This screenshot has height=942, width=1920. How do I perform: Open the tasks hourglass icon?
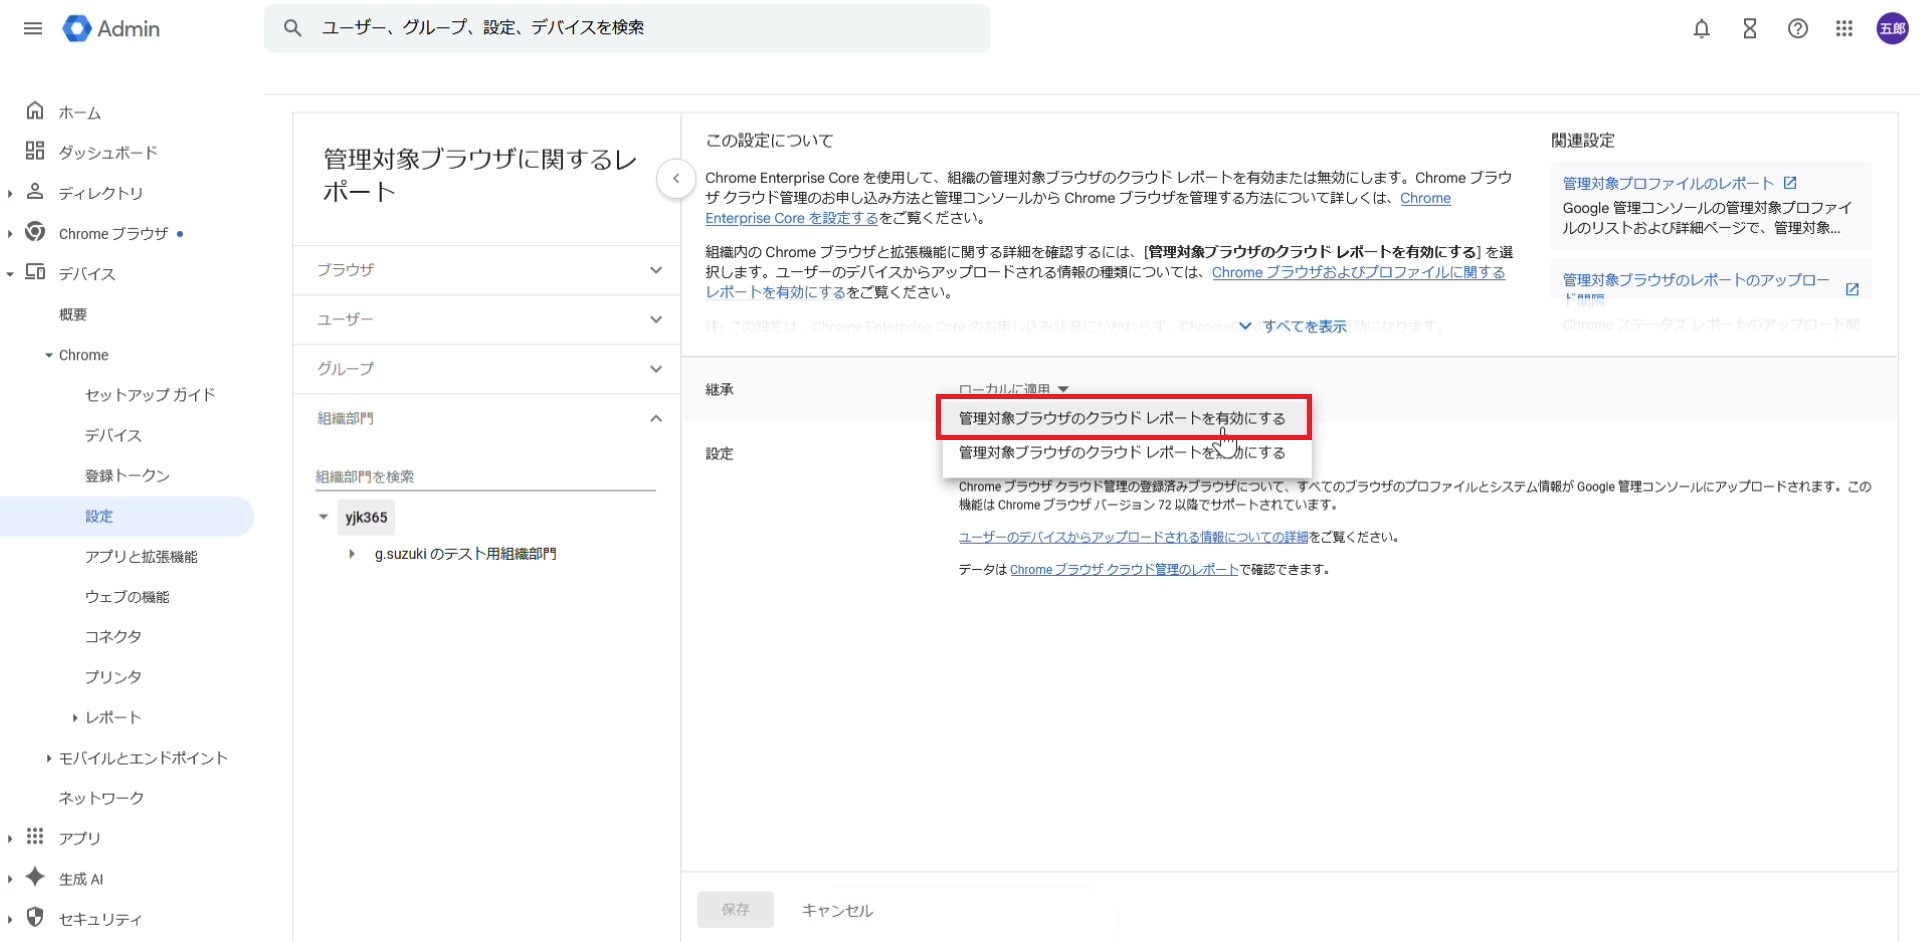(1749, 29)
